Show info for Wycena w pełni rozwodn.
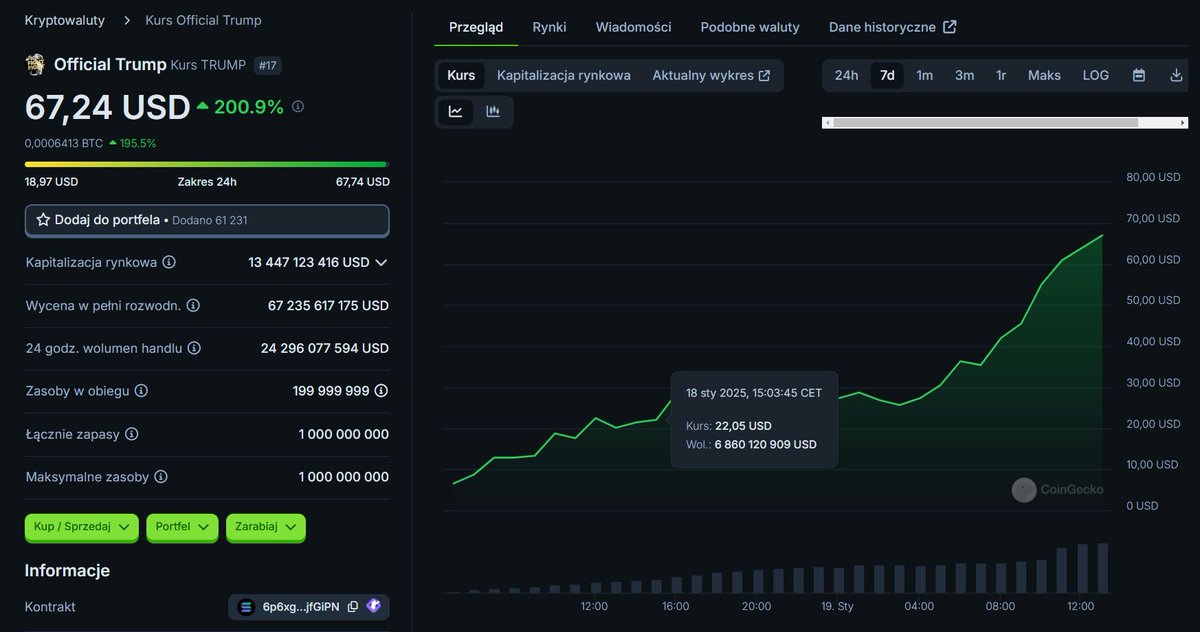This screenshot has height=632, width=1200. (x=193, y=305)
